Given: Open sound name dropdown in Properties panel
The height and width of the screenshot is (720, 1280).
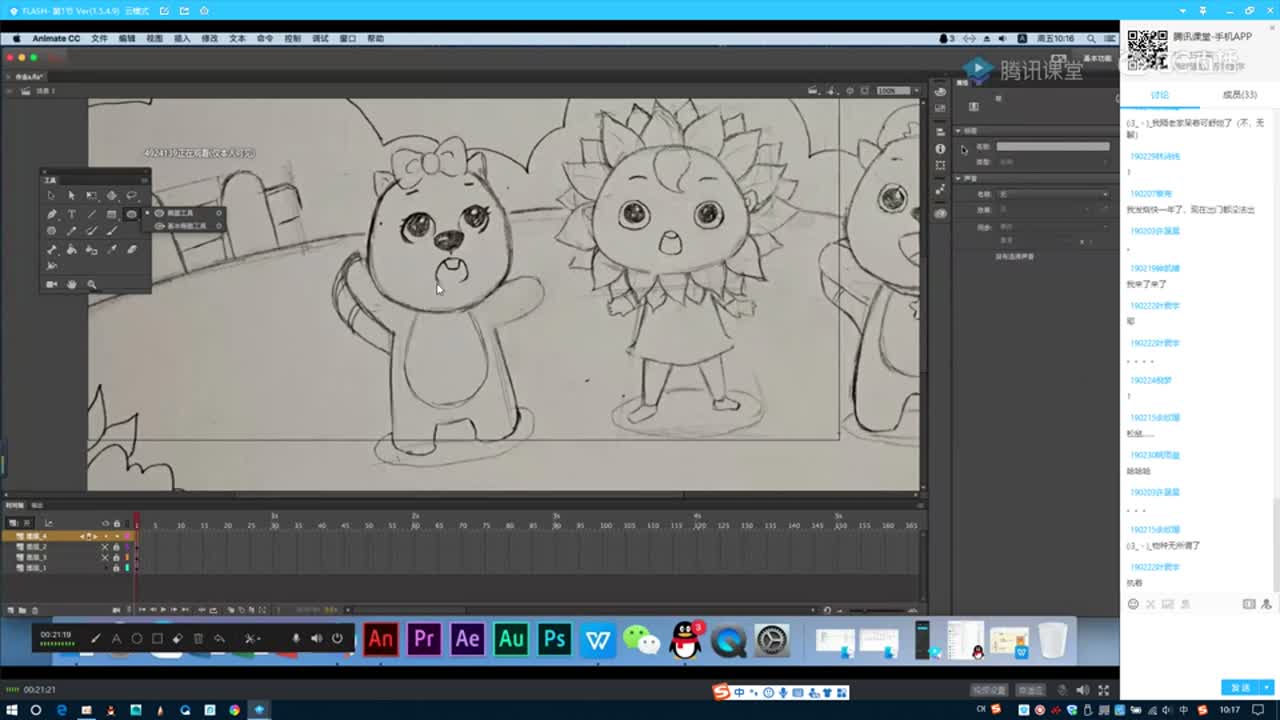Looking at the screenshot, I should point(1054,195).
